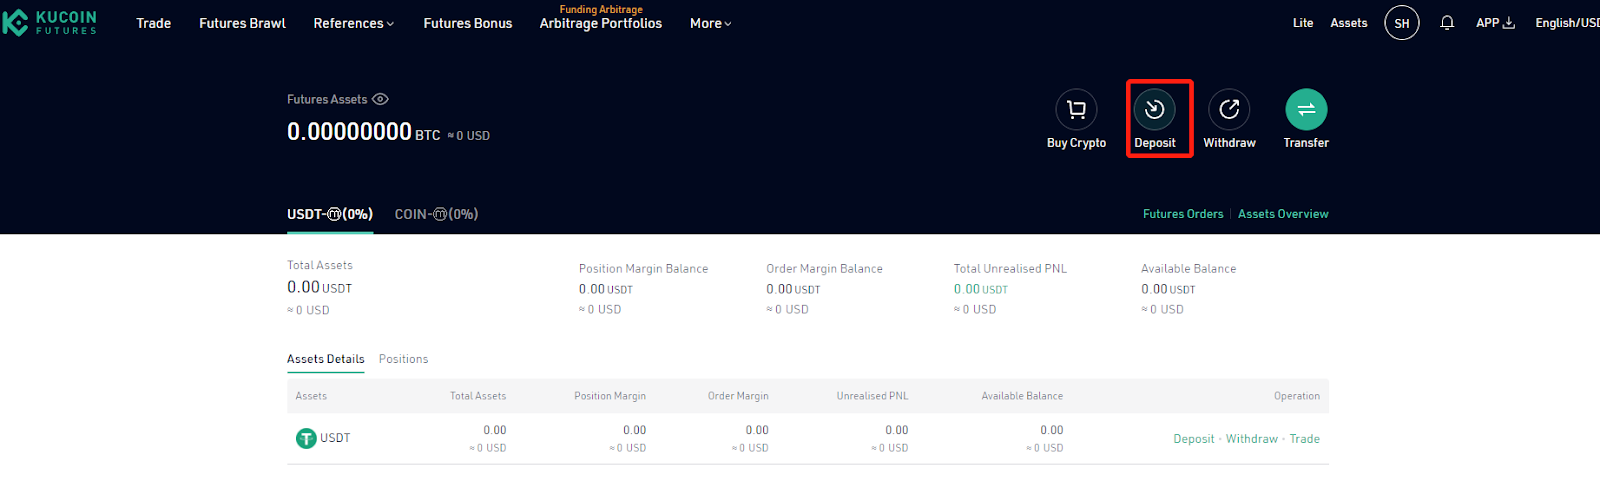This screenshot has height=488, width=1600.
Task: Open Futures Brawl in the navigation
Action: pos(242,23)
